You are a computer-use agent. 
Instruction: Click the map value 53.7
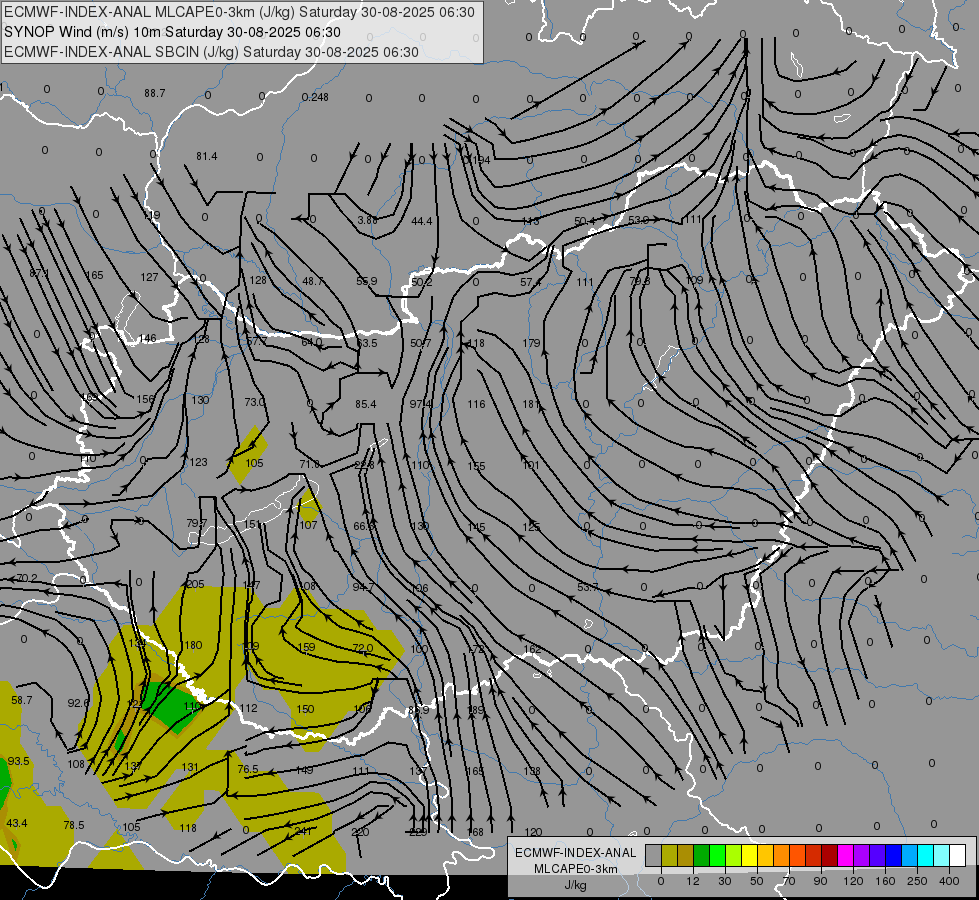588,587
